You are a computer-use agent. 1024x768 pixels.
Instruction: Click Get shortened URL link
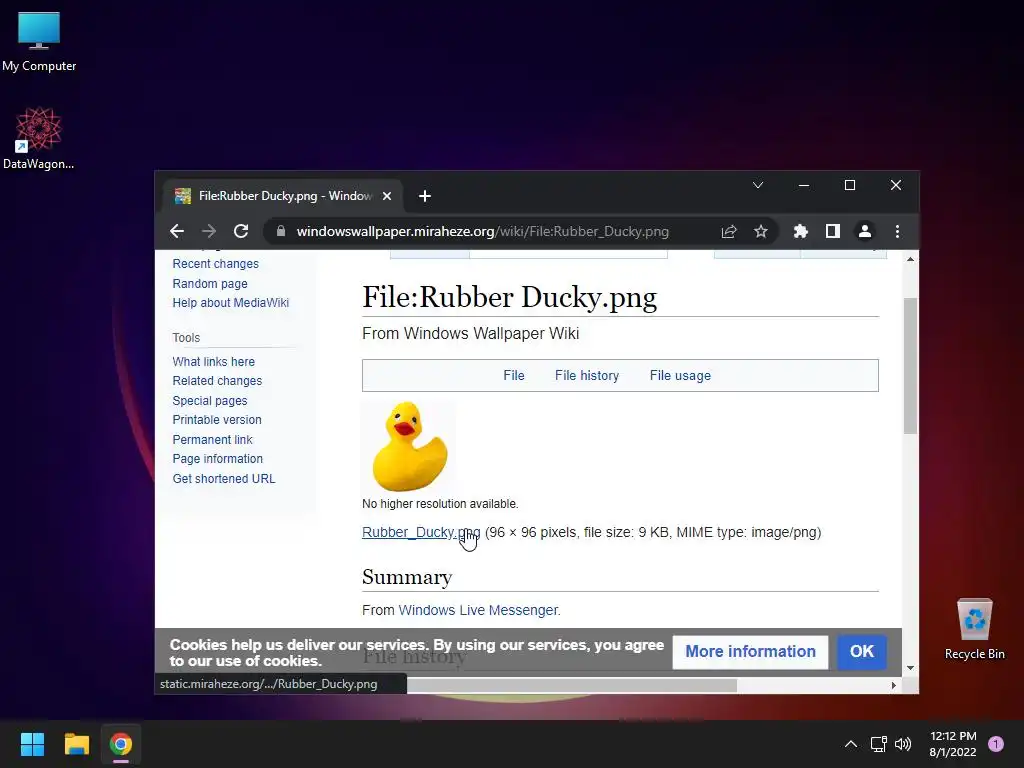[x=224, y=479]
